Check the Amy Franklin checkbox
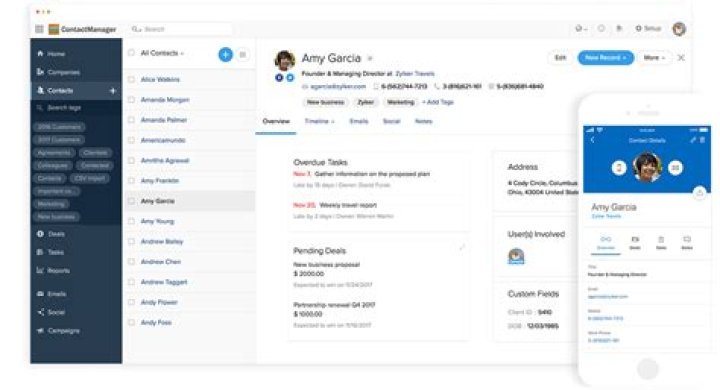The image size is (720, 390). click(131, 181)
